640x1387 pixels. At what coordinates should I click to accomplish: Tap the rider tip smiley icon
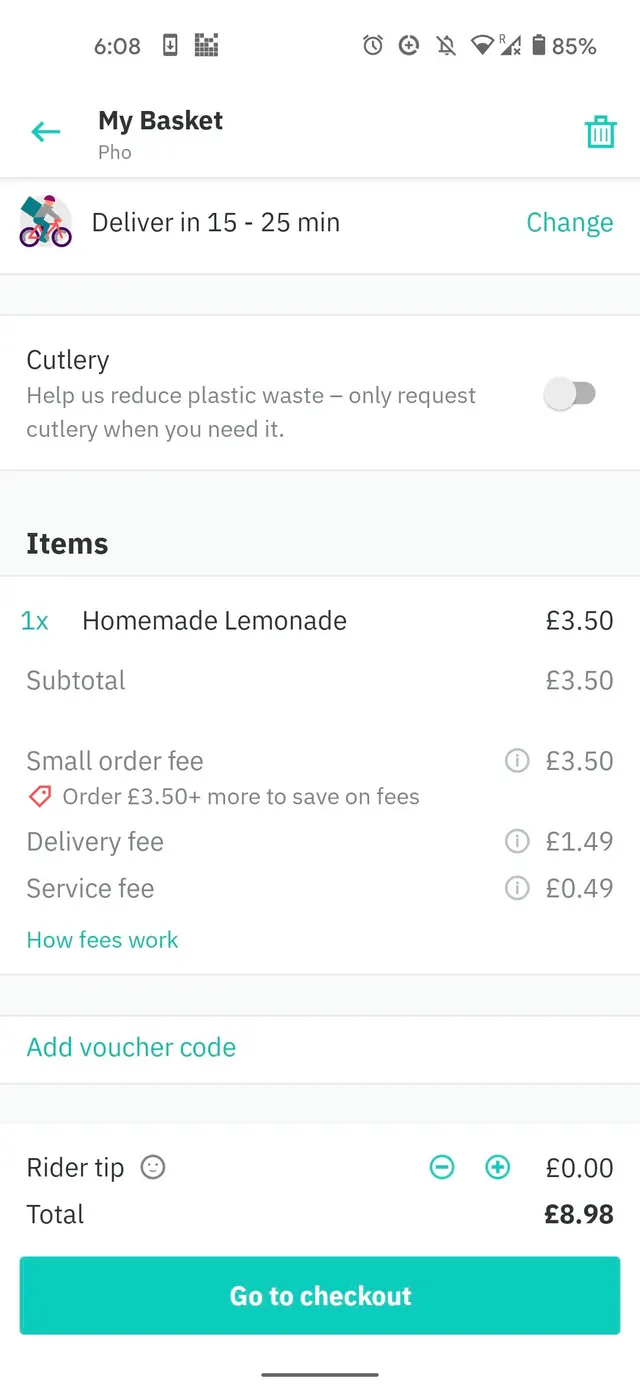pyautogui.click(x=153, y=1167)
